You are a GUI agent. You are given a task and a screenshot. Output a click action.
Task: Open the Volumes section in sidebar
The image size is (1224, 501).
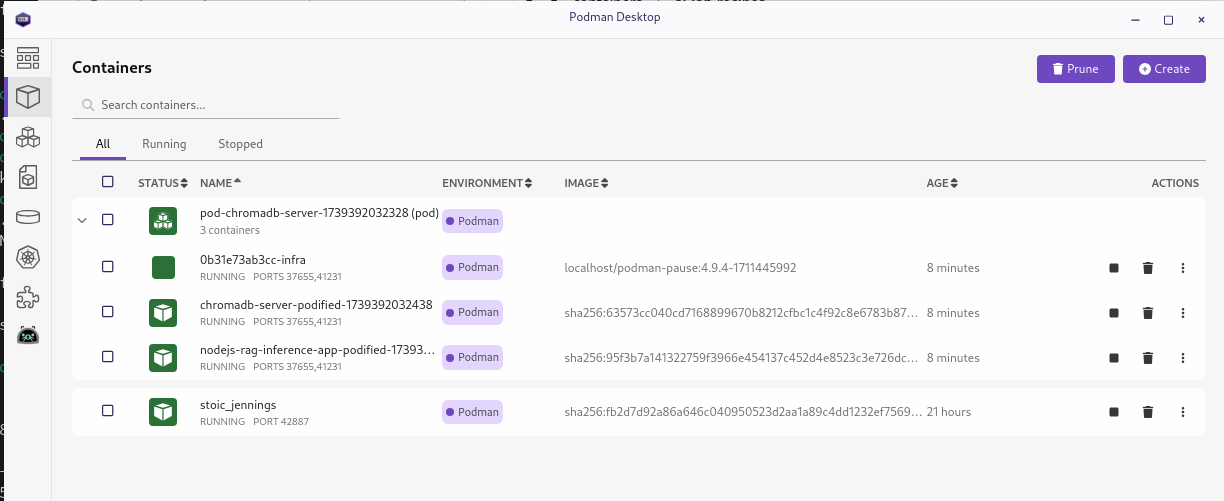point(28,218)
